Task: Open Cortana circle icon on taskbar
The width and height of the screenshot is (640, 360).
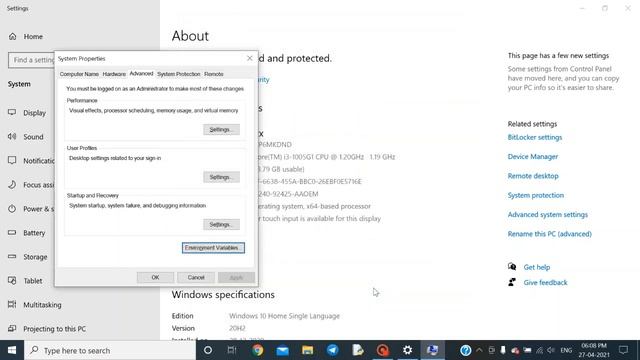Action: click(208, 350)
